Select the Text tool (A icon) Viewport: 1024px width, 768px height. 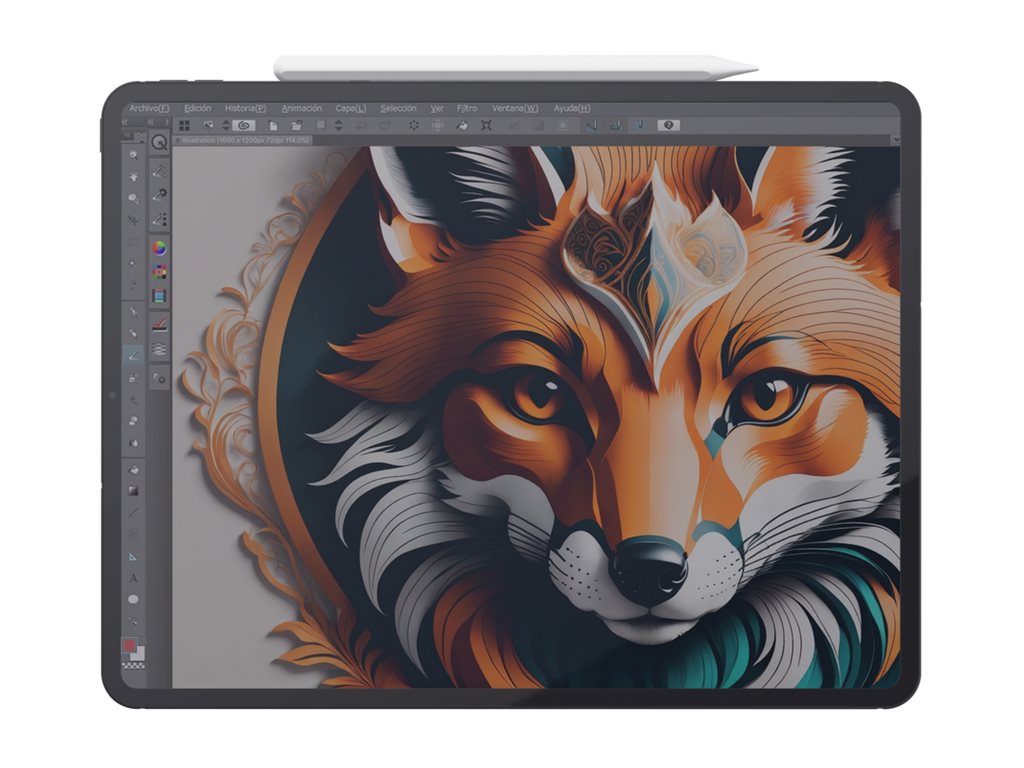click(x=133, y=578)
